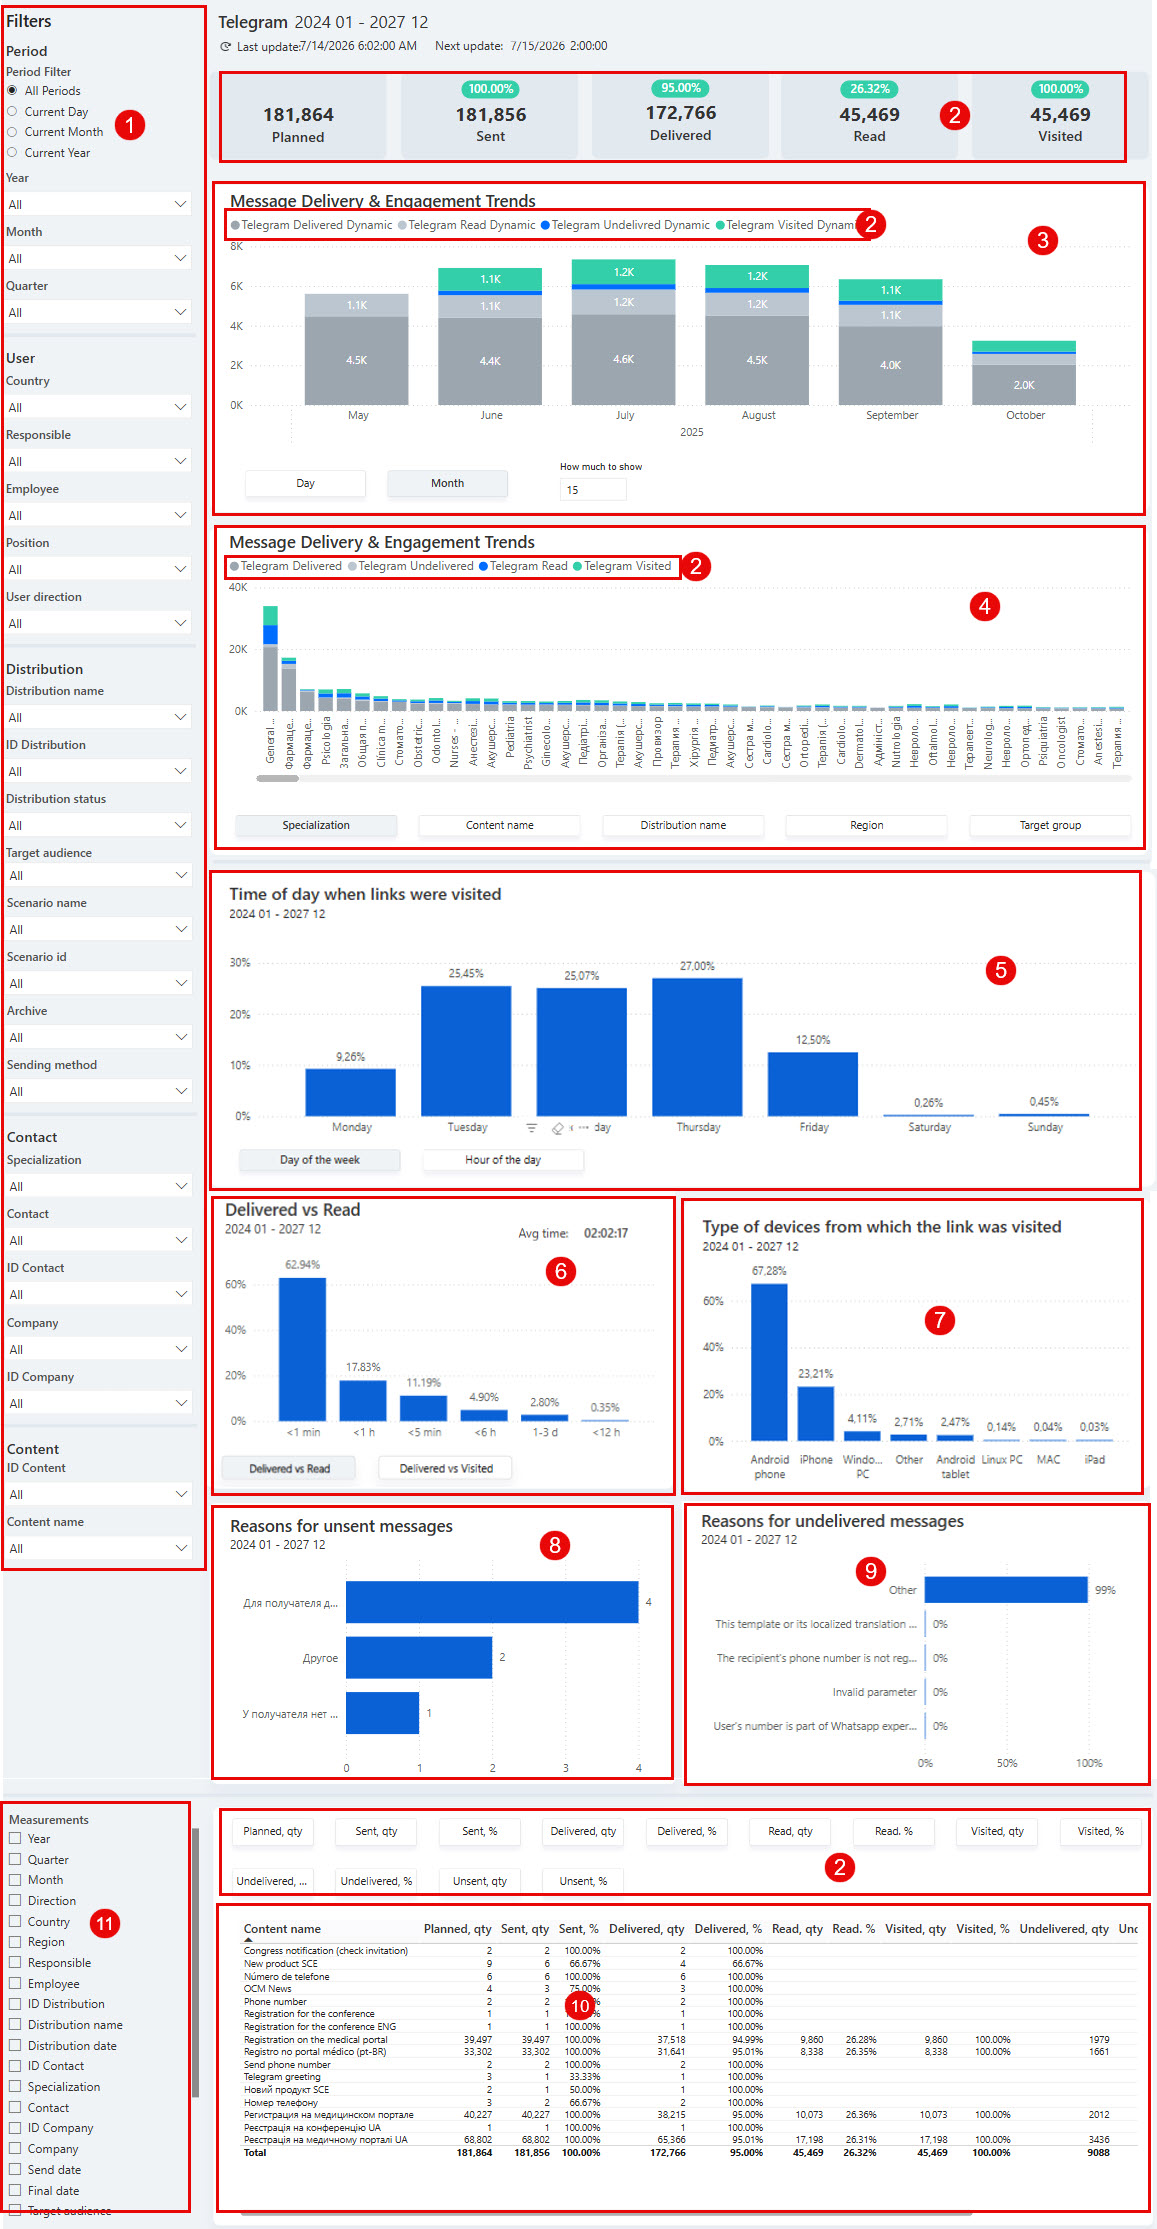Tick the Quarter measurement checkbox
This screenshot has width=1157, height=2229.
tap(15, 1859)
